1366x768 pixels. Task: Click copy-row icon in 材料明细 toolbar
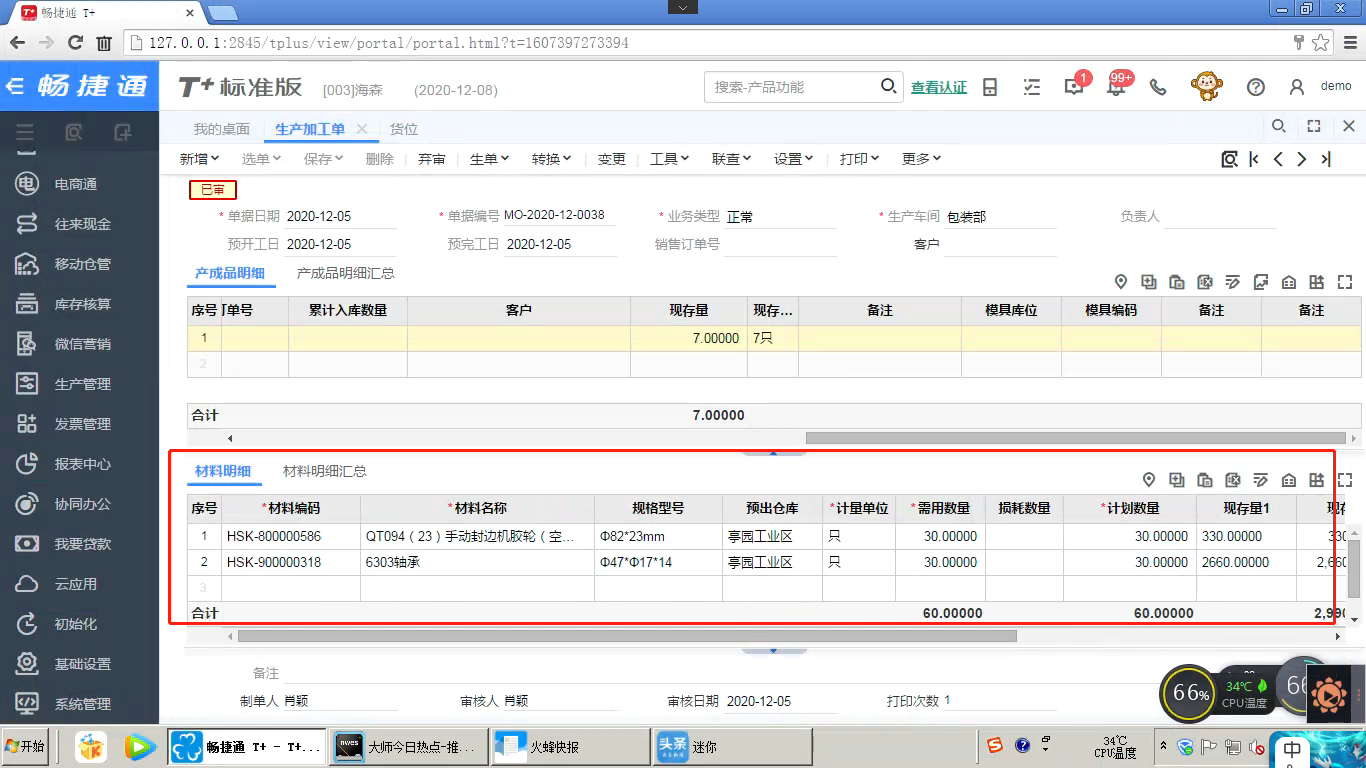coord(1205,480)
